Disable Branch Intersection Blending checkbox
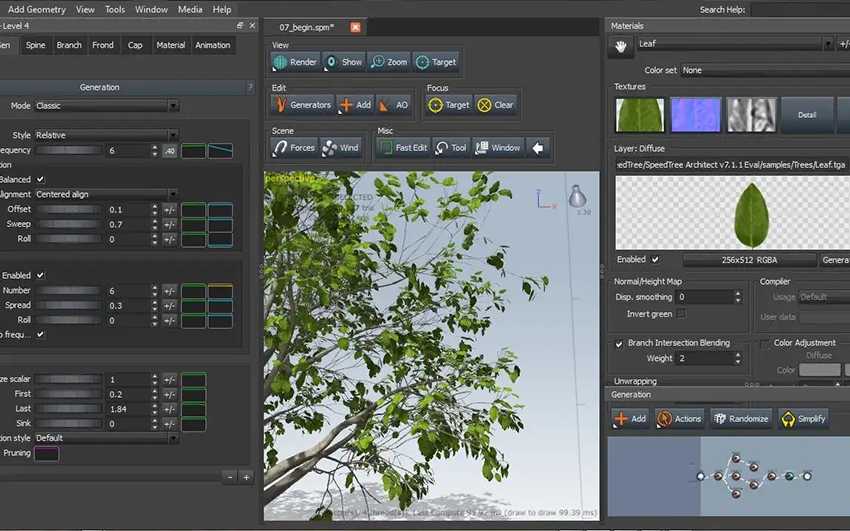 [x=619, y=344]
